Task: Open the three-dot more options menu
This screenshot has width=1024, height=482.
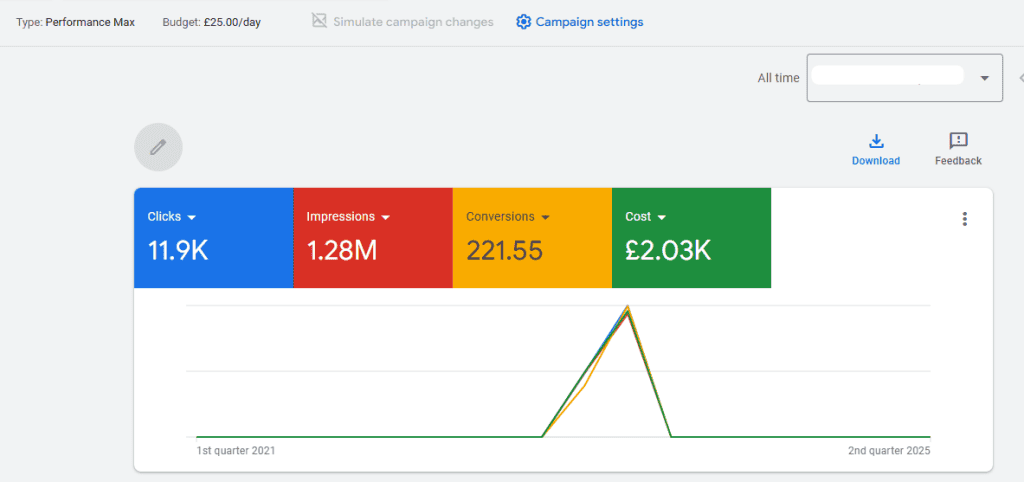Action: coord(964,219)
